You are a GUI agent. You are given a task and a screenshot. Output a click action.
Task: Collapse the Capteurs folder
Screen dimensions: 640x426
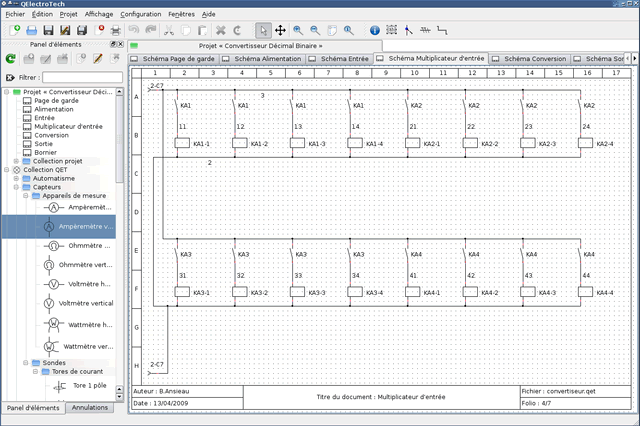16,187
